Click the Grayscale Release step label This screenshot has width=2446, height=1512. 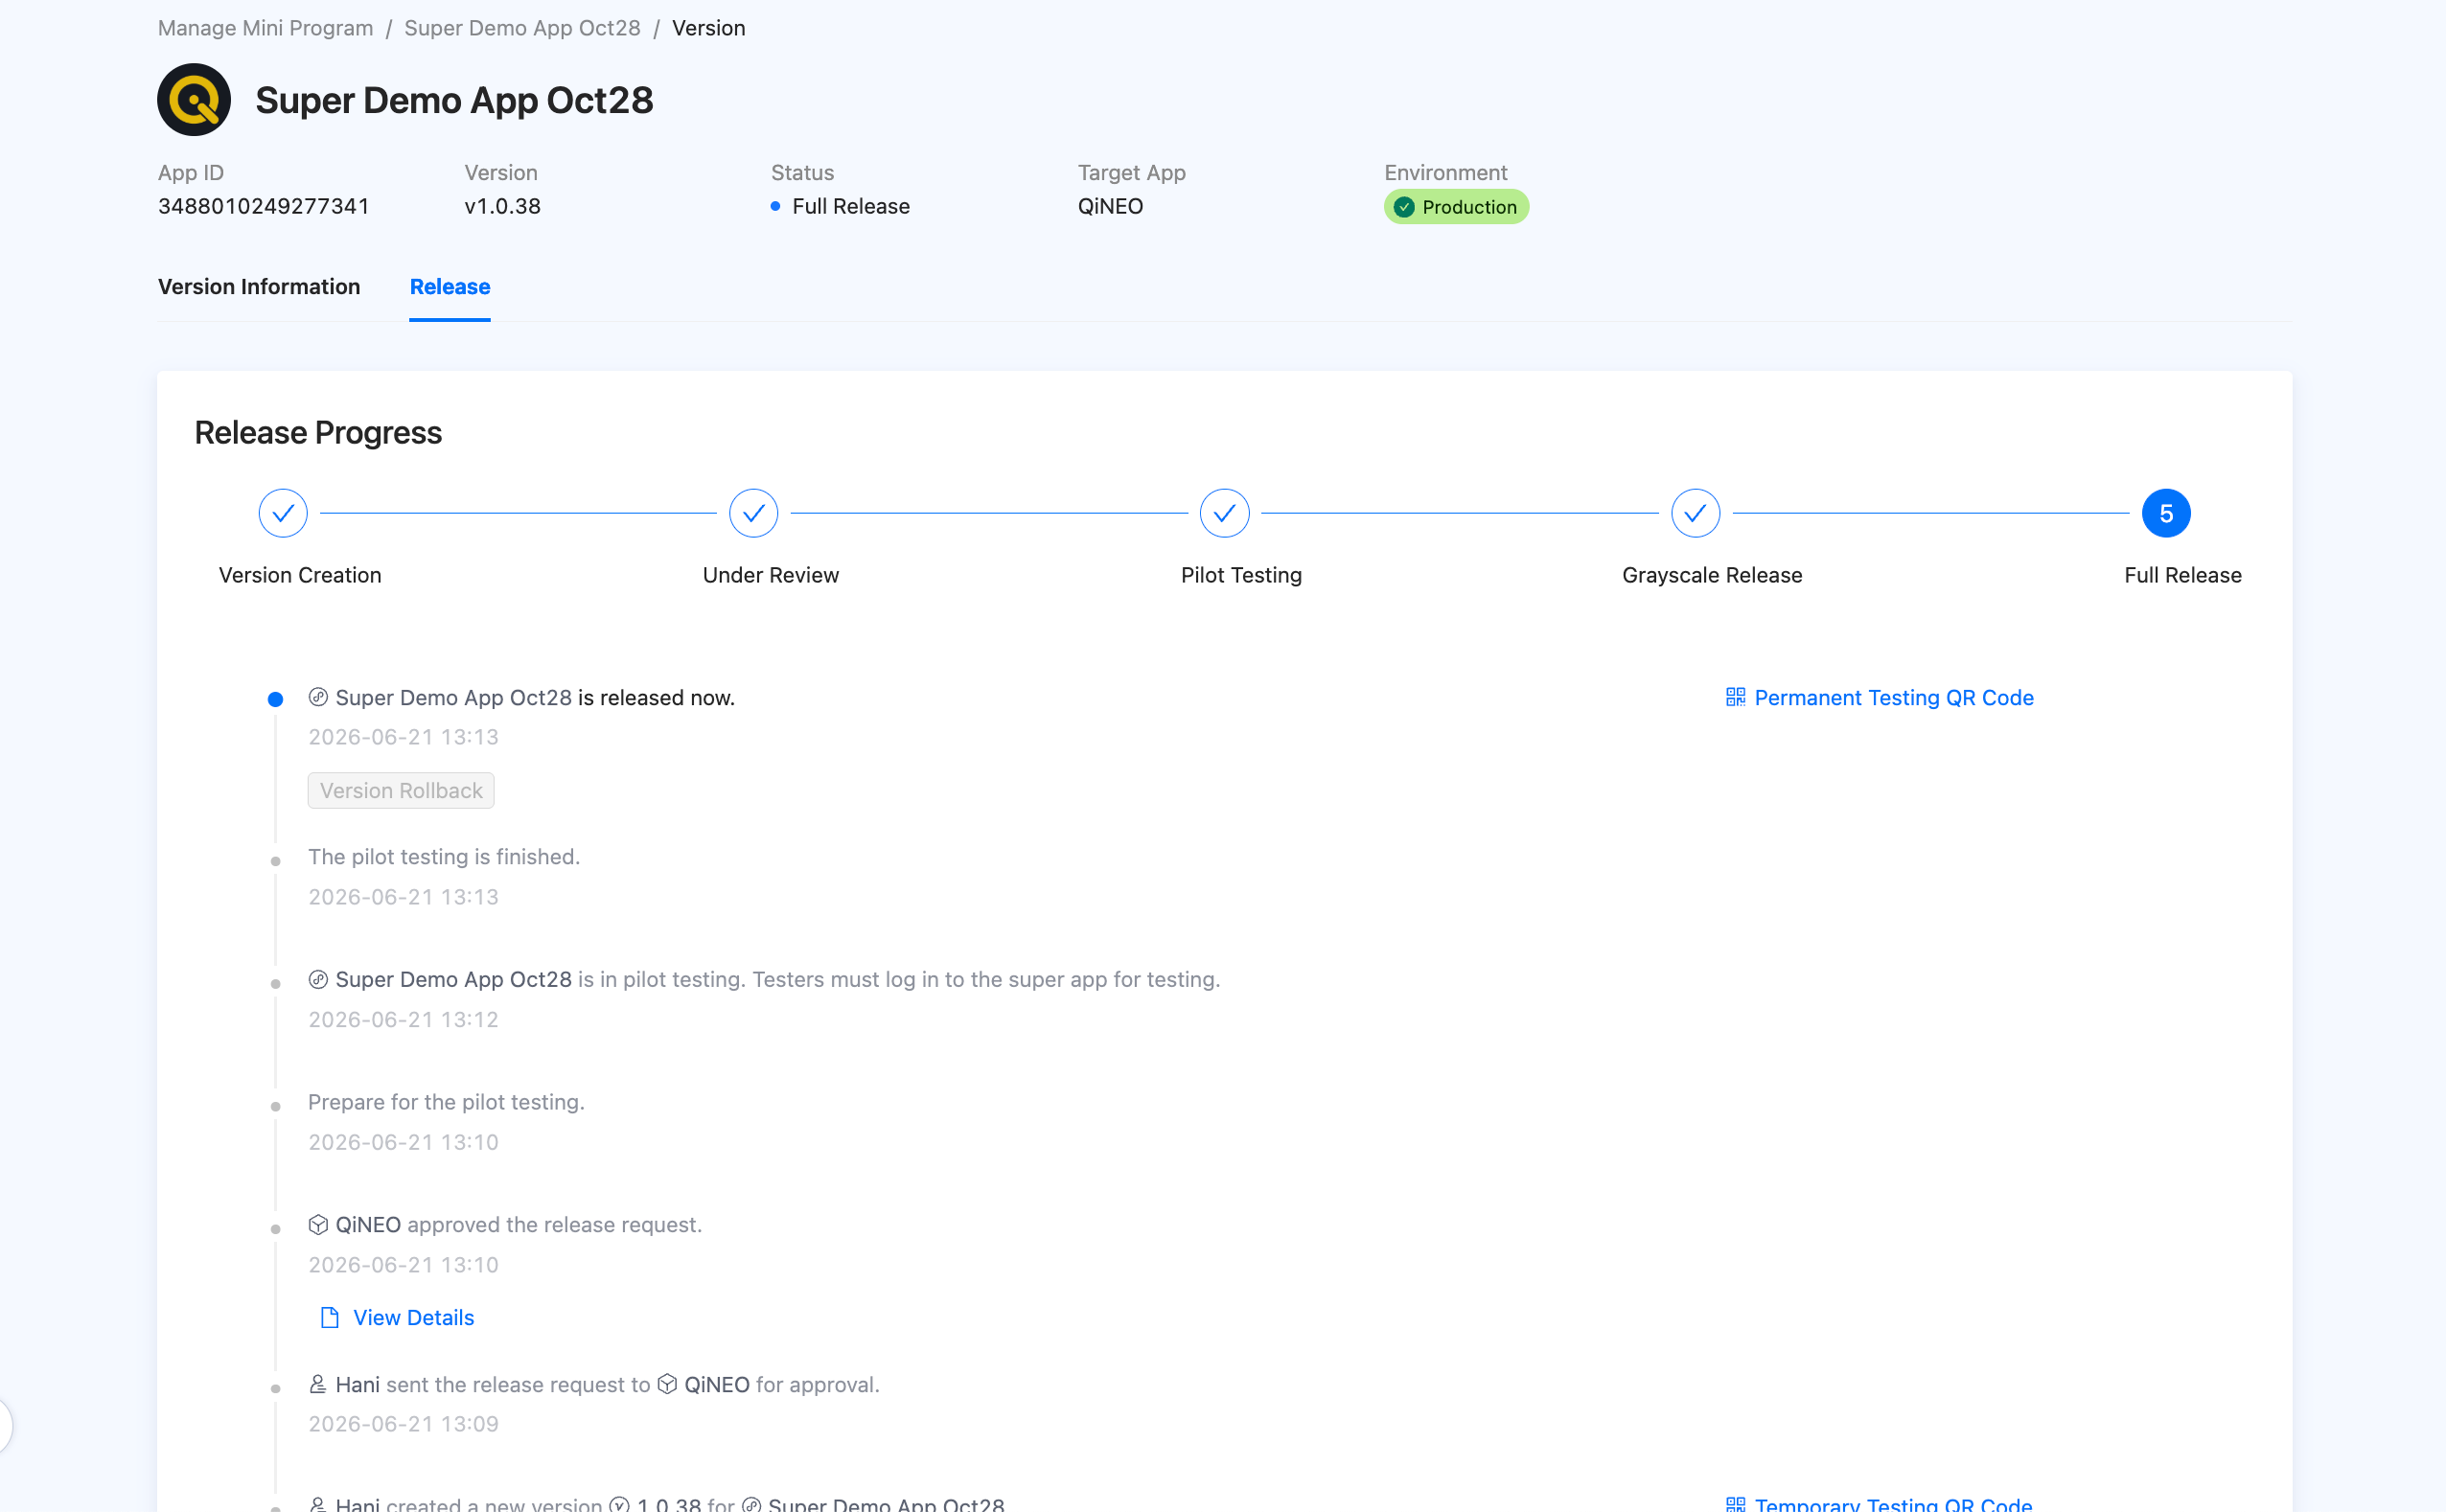(1712, 576)
